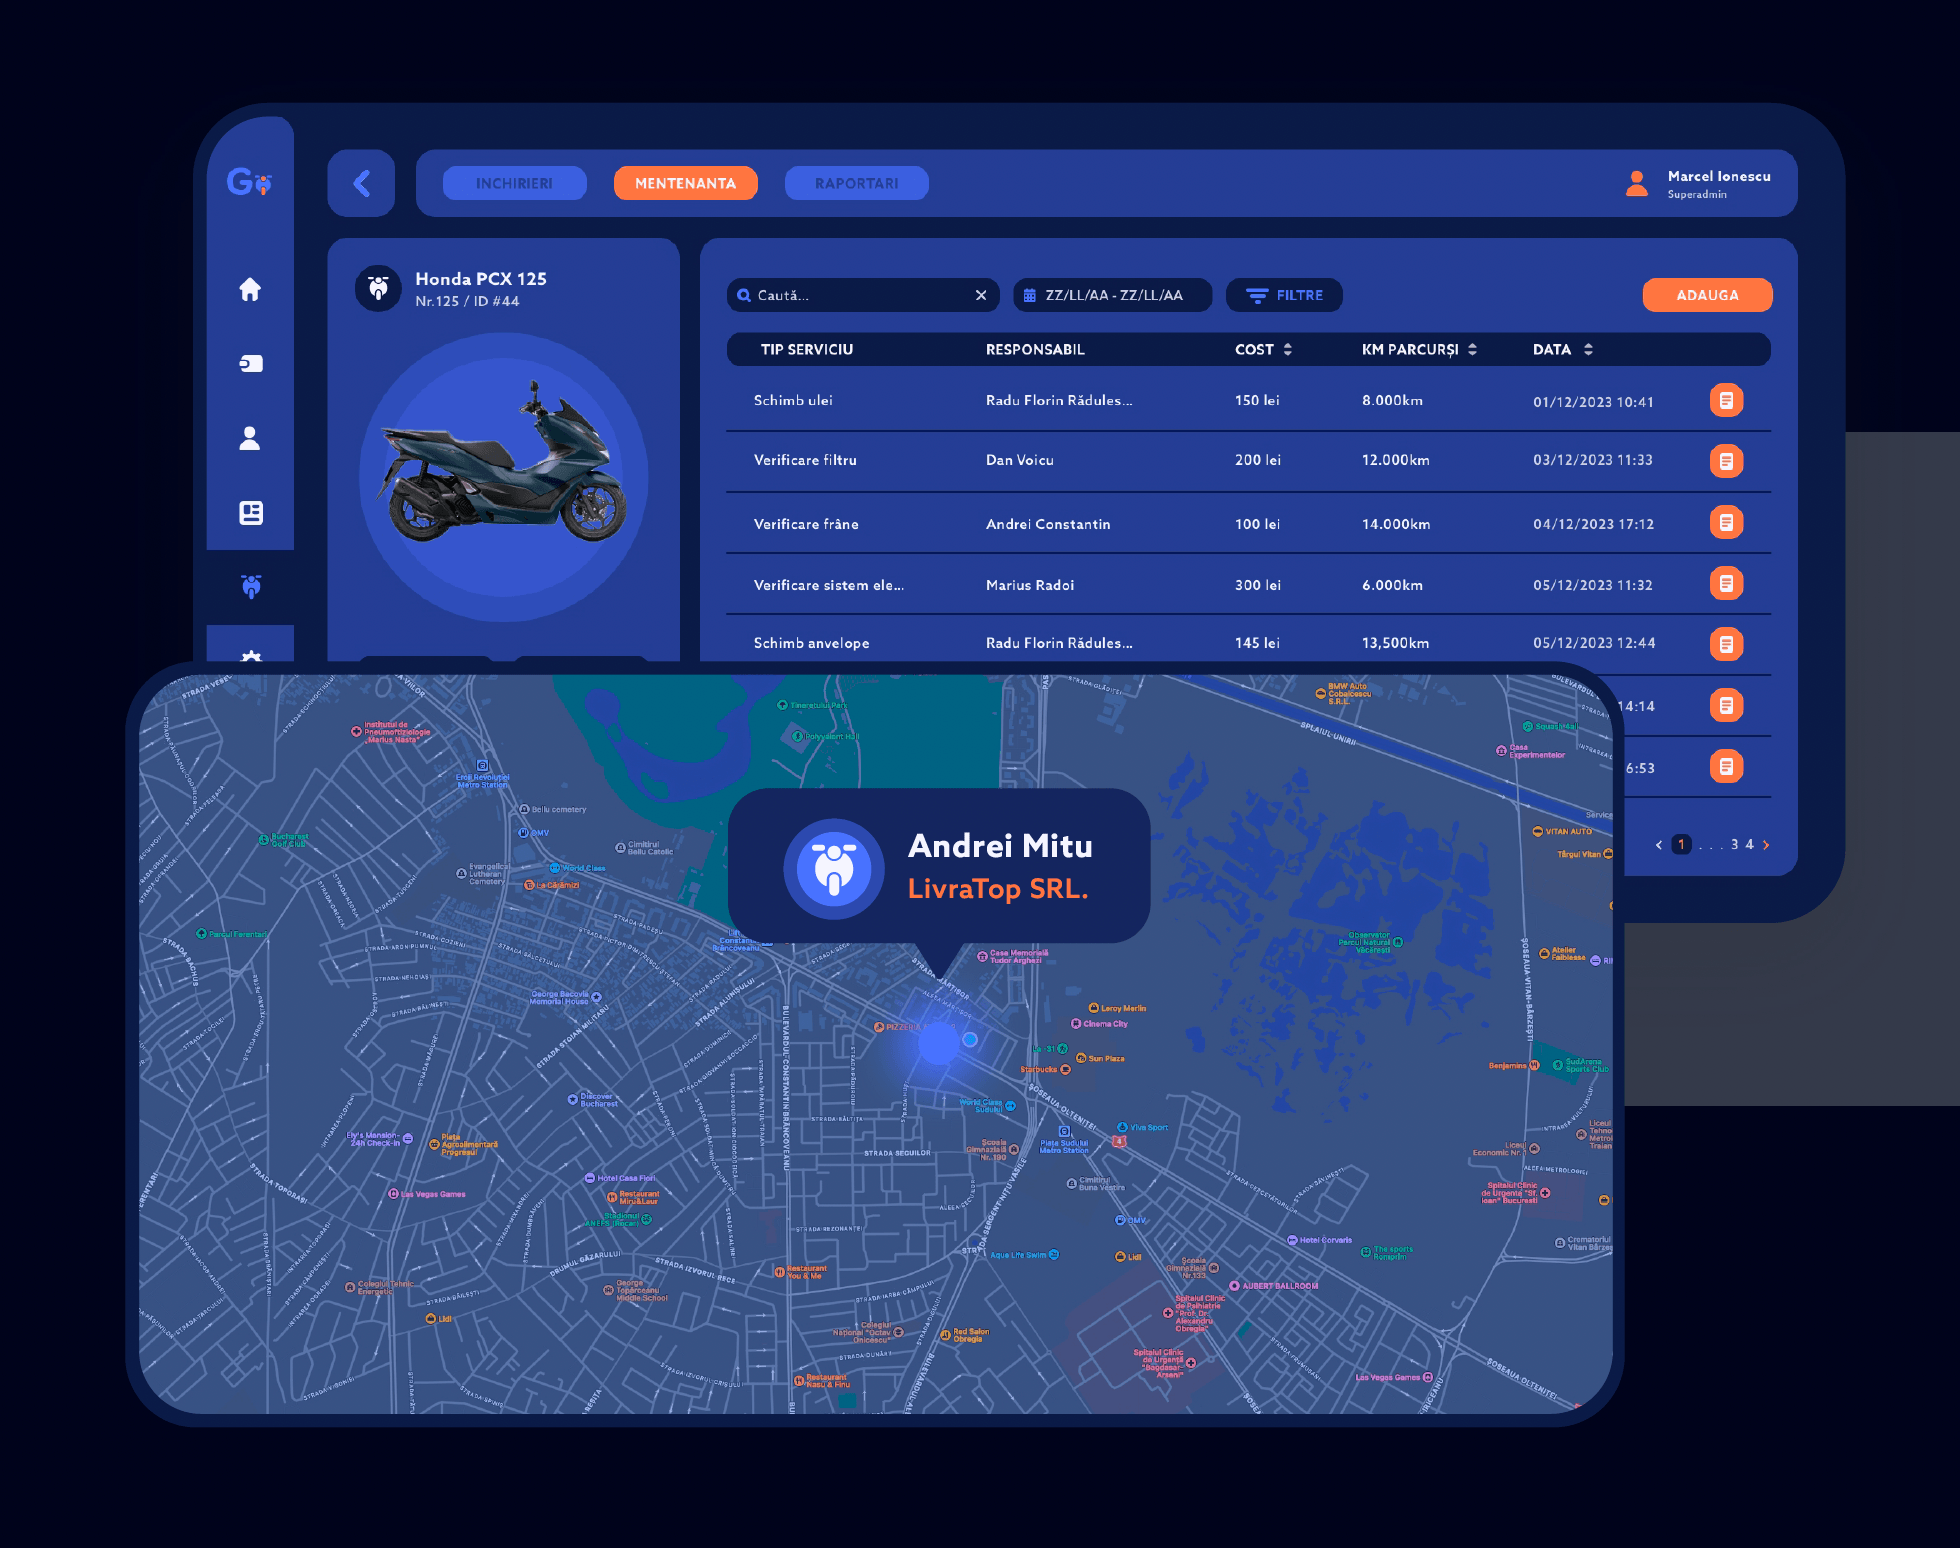
Task: Select Schimb anvelope service text
Action: click(811, 643)
